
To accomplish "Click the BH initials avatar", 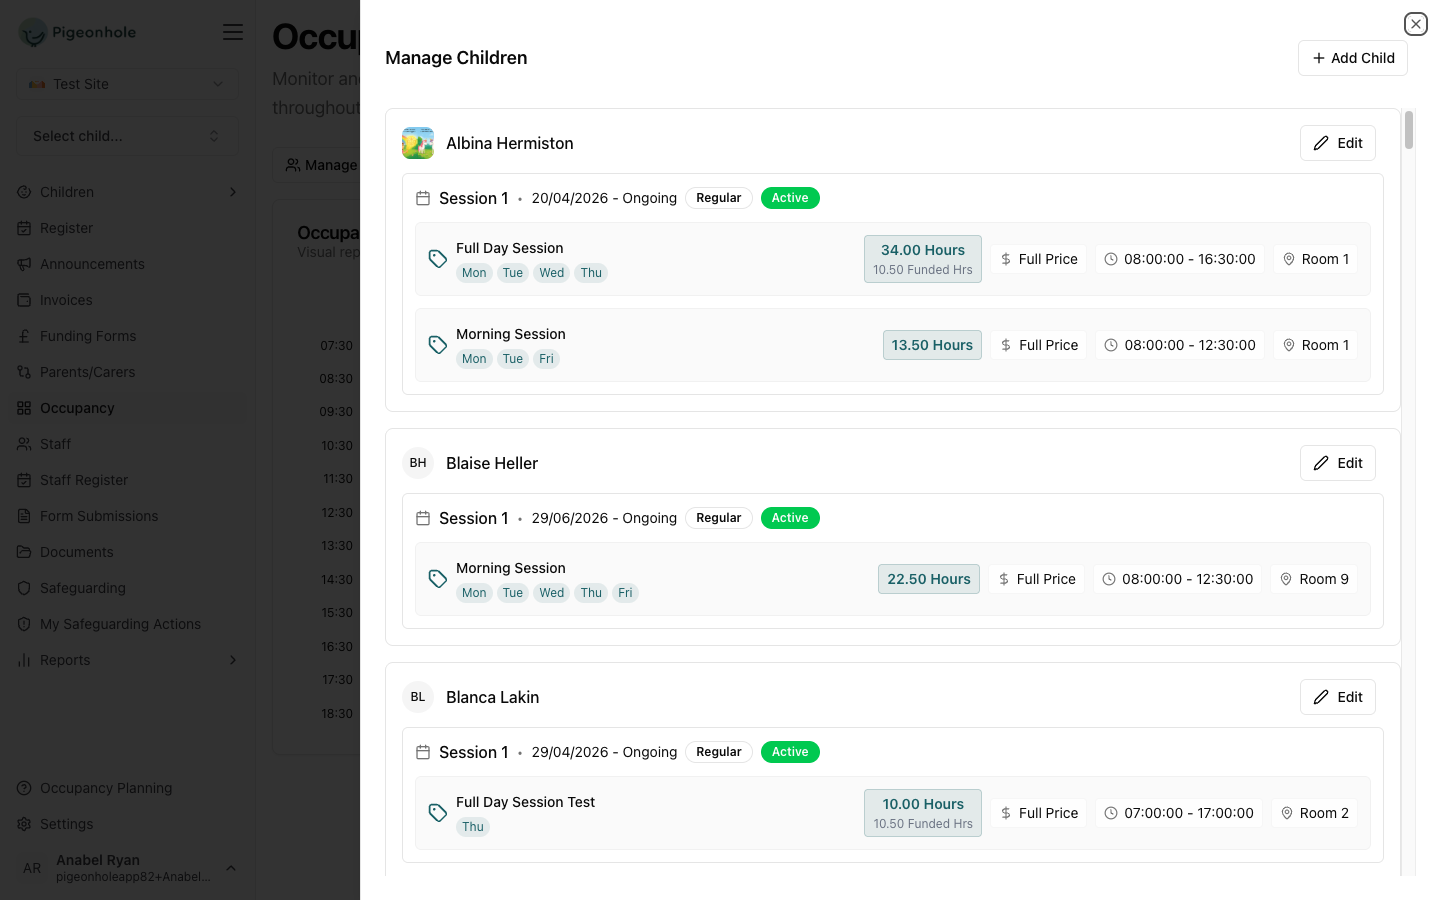I will tap(418, 463).
